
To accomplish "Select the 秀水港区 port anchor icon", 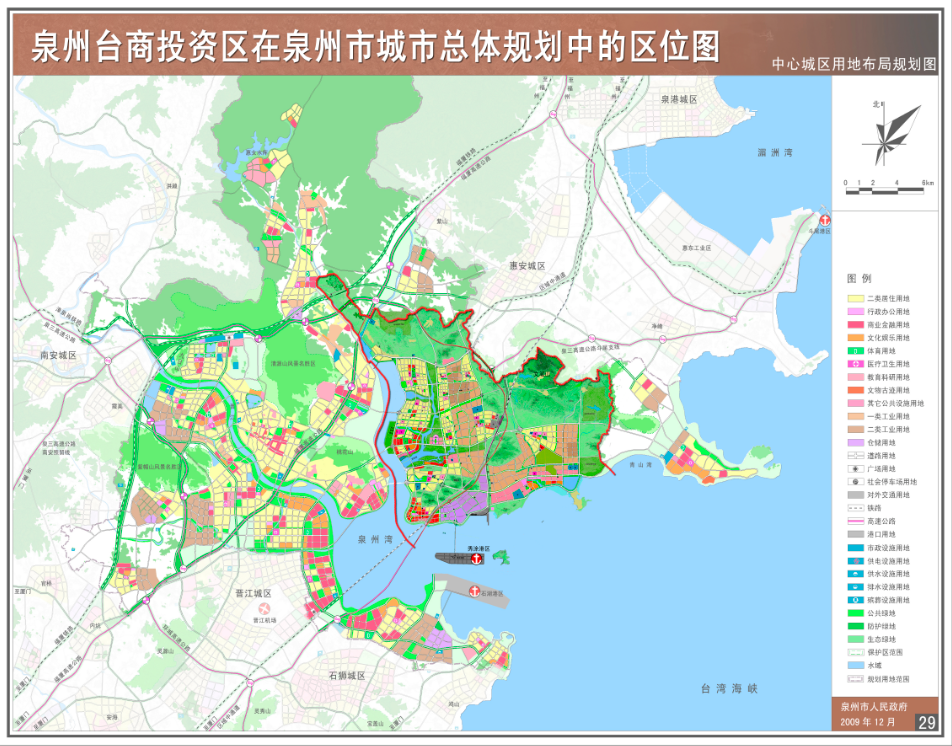I will click(476, 558).
